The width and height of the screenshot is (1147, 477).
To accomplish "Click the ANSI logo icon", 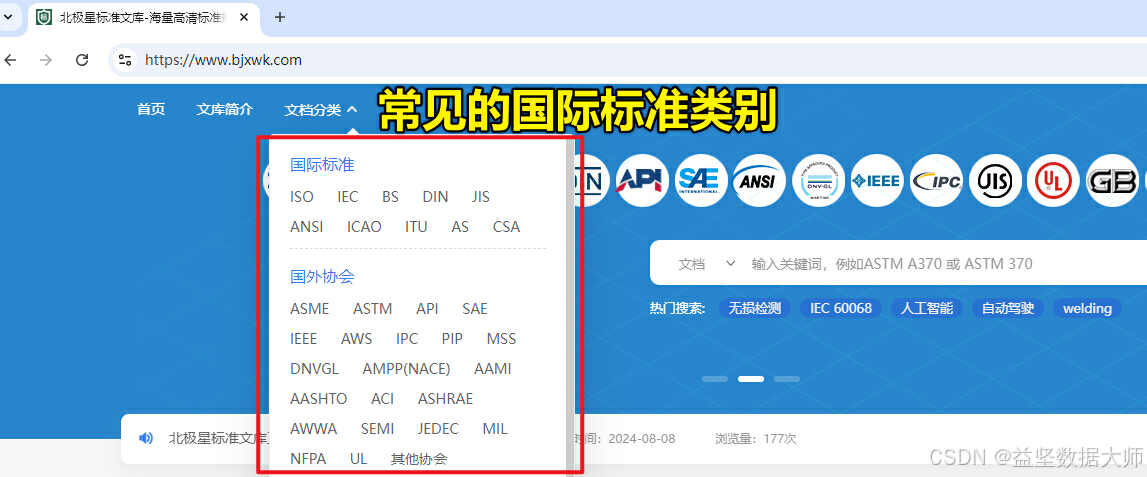I will pyautogui.click(x=759, y=180).
